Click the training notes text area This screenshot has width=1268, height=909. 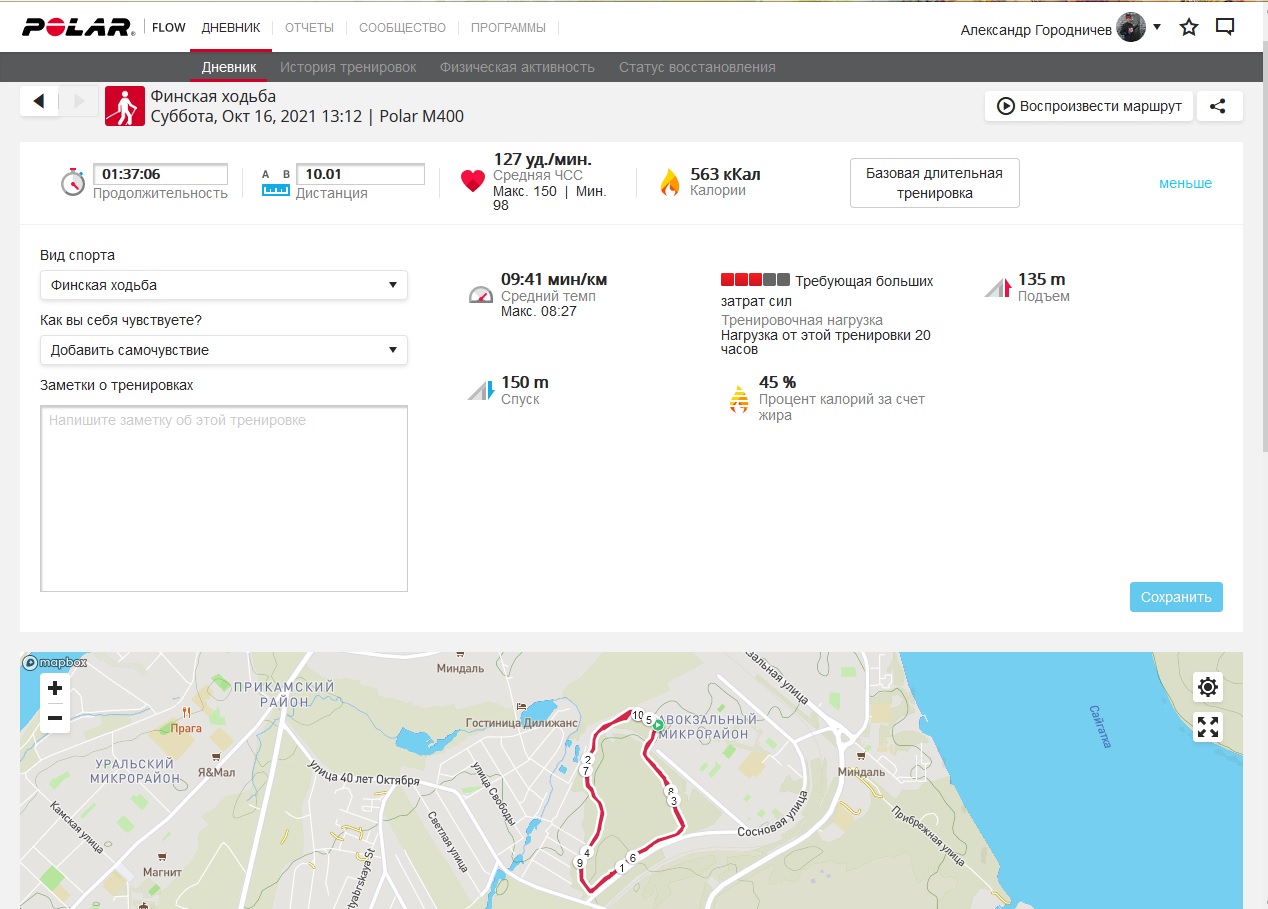click(x=224, y=498)
